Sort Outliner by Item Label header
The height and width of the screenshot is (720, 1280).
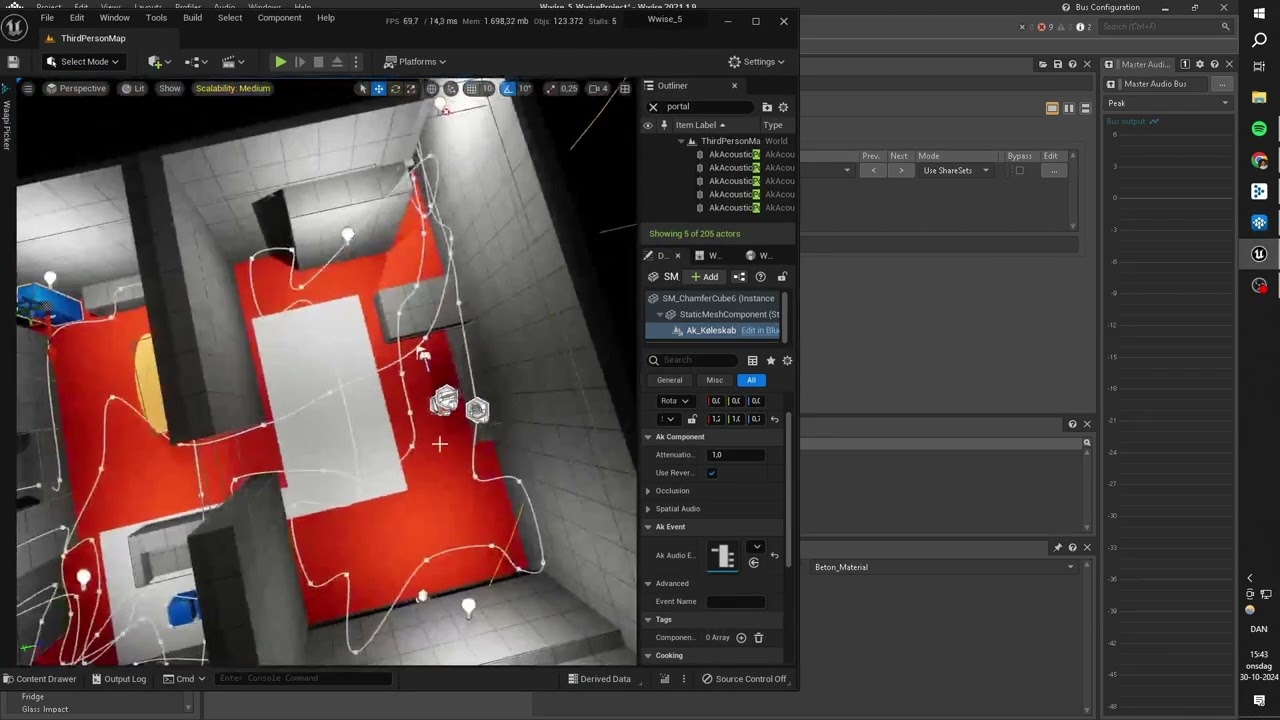(700, 125)
